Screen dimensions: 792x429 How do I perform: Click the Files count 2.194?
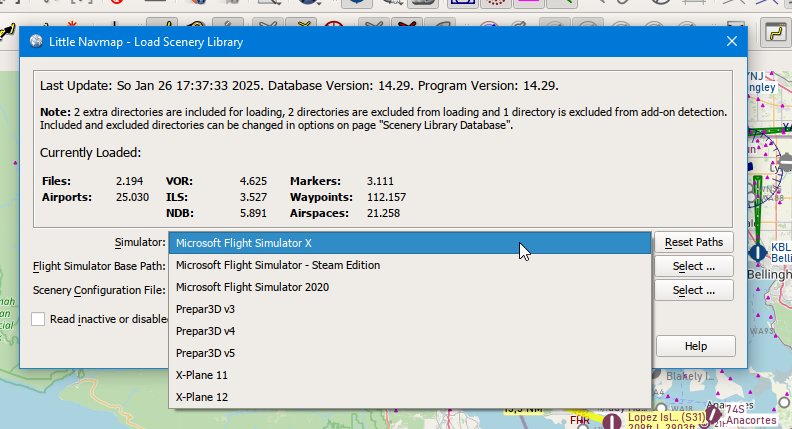[x=129, y=181]
